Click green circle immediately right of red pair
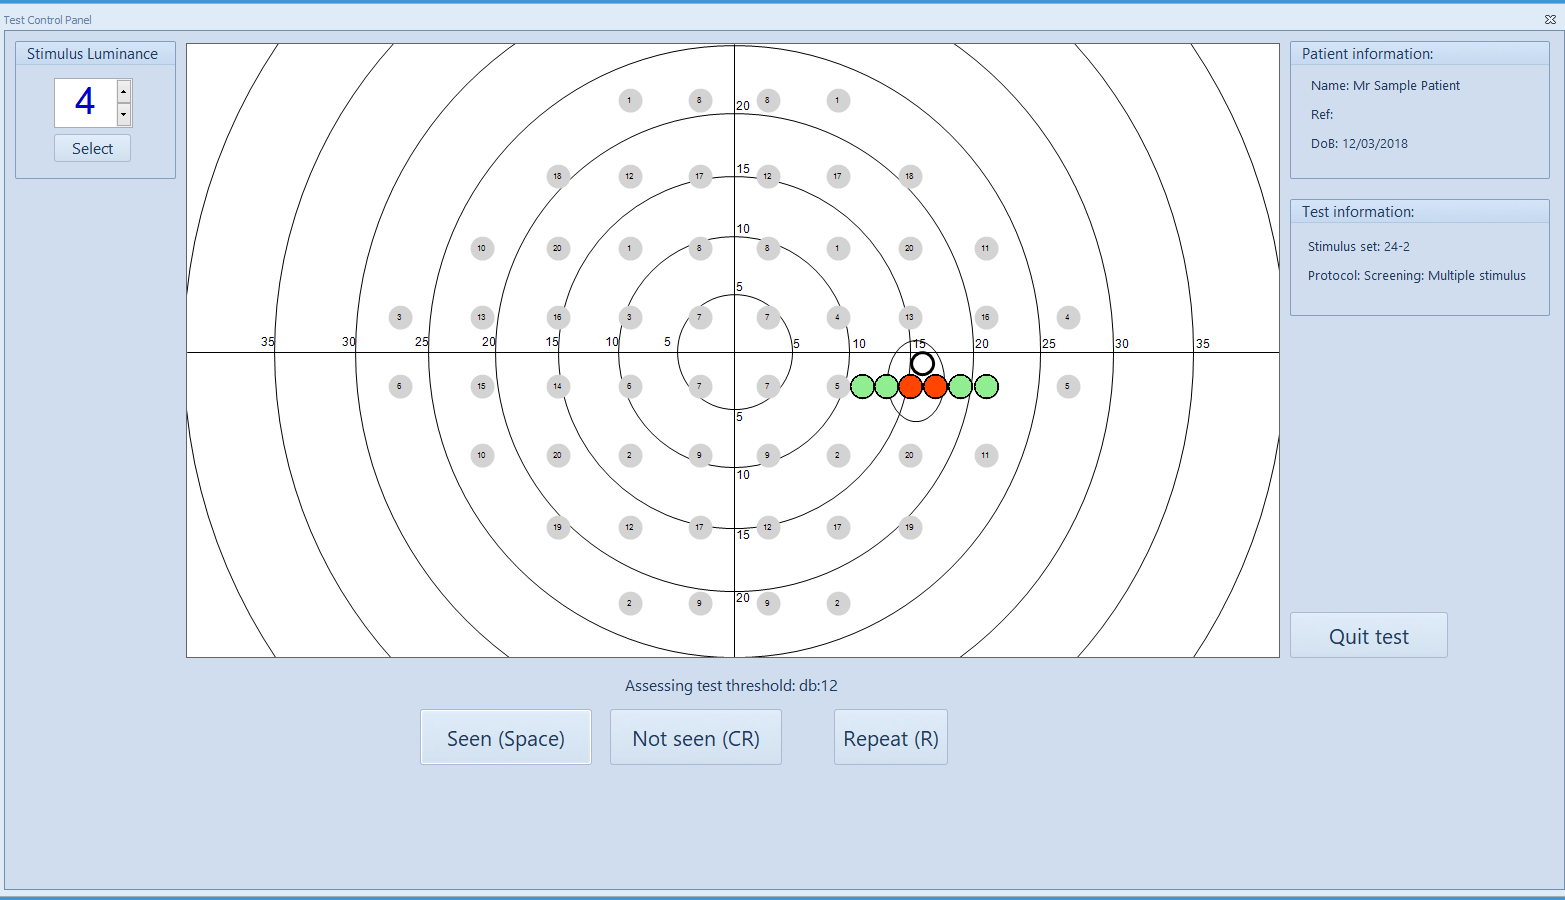This screenshot has width=1565, height=900. coord(960,386)
